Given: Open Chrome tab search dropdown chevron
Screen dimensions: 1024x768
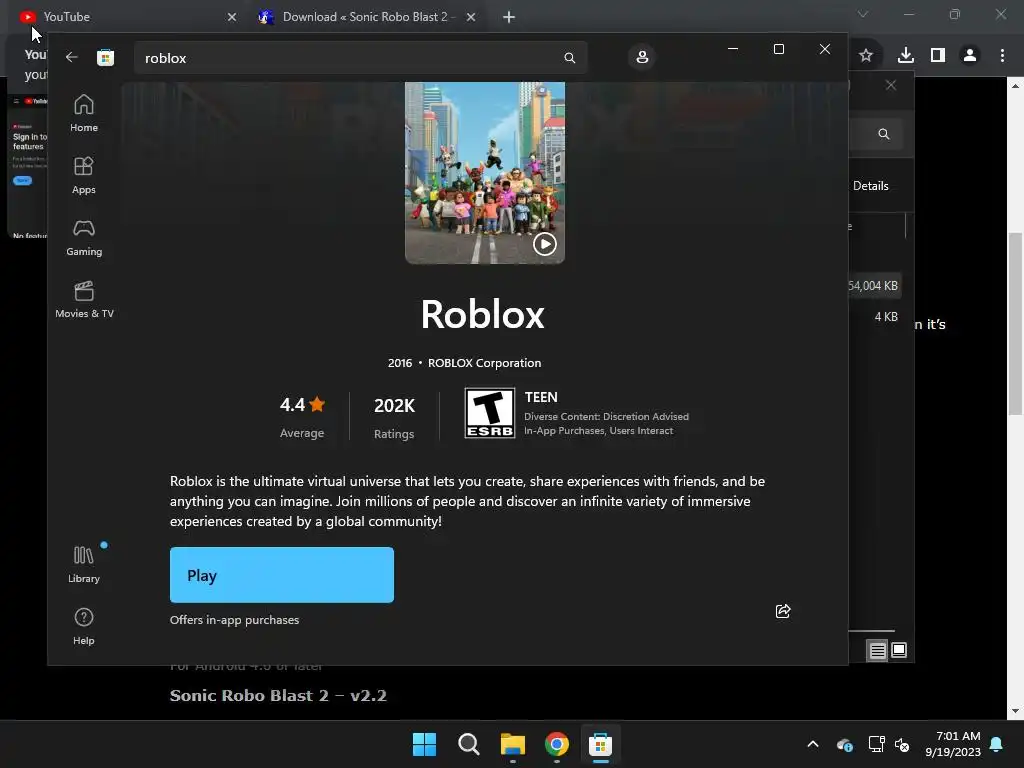Looking at the screenshot, I should point(863,14).
